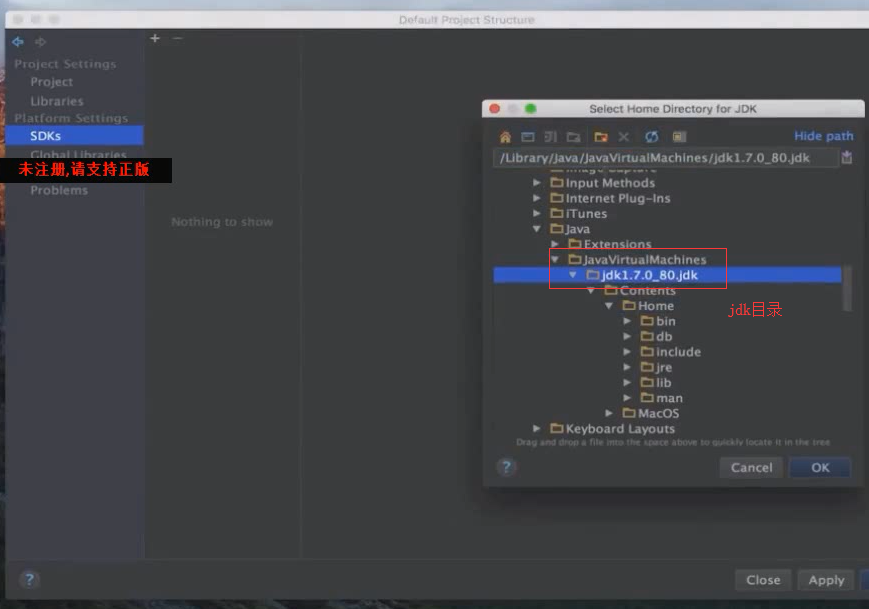Click the Delete (X) icon in chooser toolbar
The width and height of the screenshot is (869, 609).
(623, 136)
